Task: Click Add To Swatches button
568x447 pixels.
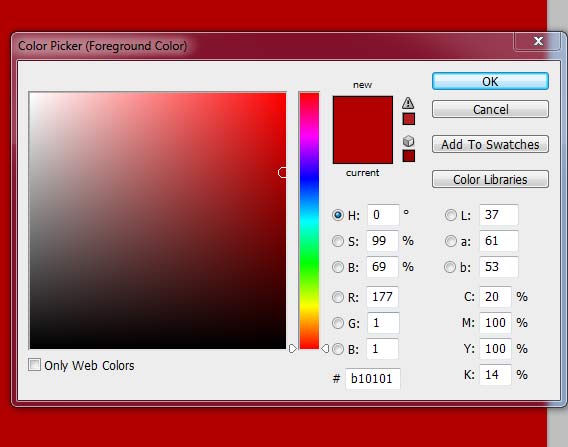Action: 490,144
